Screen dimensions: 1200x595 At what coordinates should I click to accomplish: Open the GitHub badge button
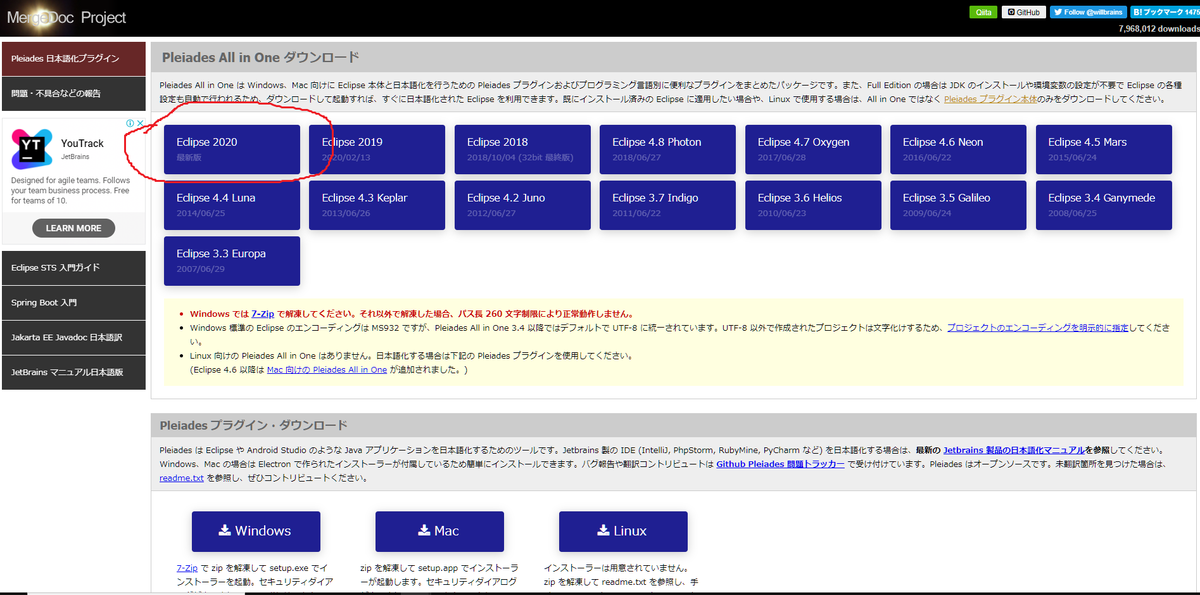point(1024,12)
